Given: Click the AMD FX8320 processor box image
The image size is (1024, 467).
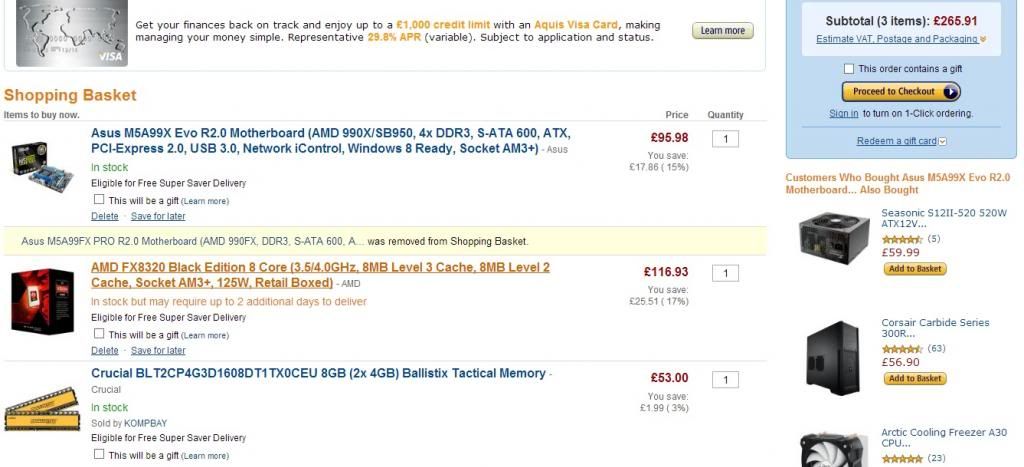Looking at the screenshot, I should [42, 302].
